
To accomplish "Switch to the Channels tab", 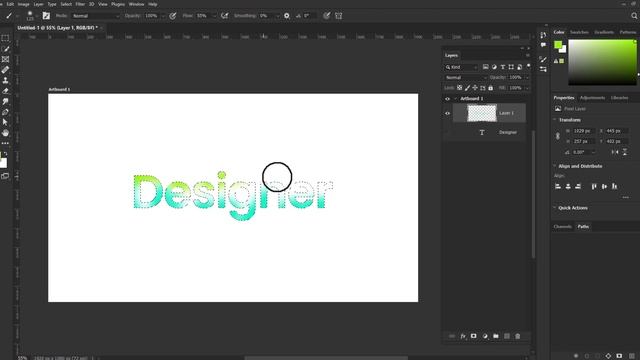I will [x=562, y=227].
